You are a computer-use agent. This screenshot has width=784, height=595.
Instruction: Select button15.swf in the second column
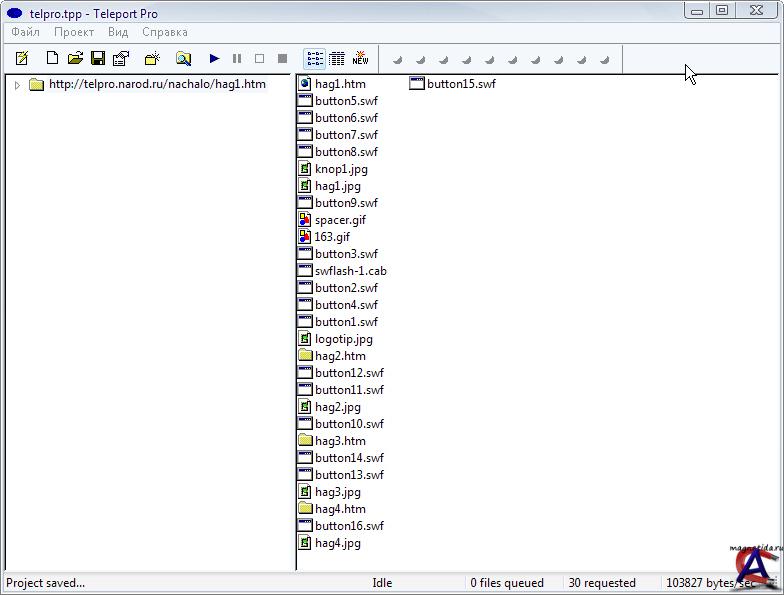[460, 84]
